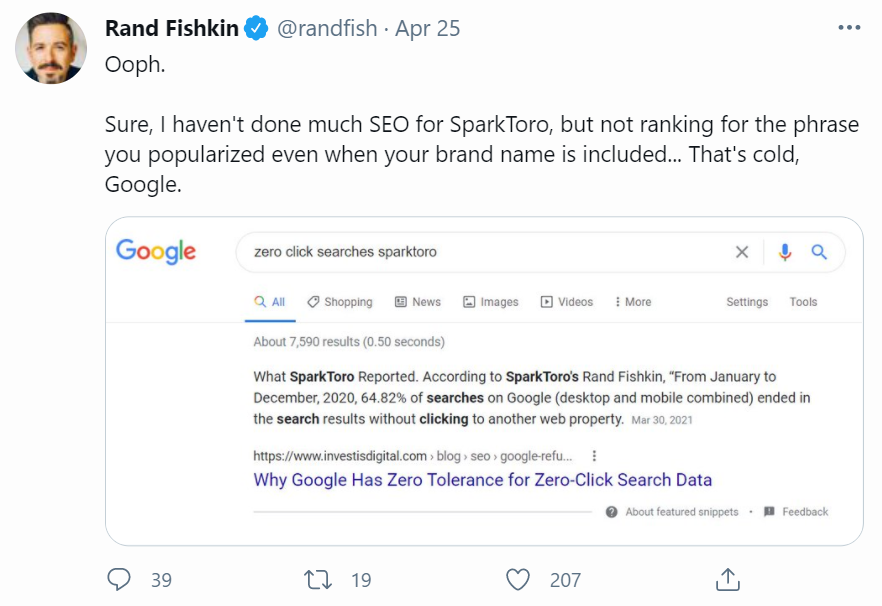
Task: Like the tweet with heart icon
Action: tap(517, 579)
